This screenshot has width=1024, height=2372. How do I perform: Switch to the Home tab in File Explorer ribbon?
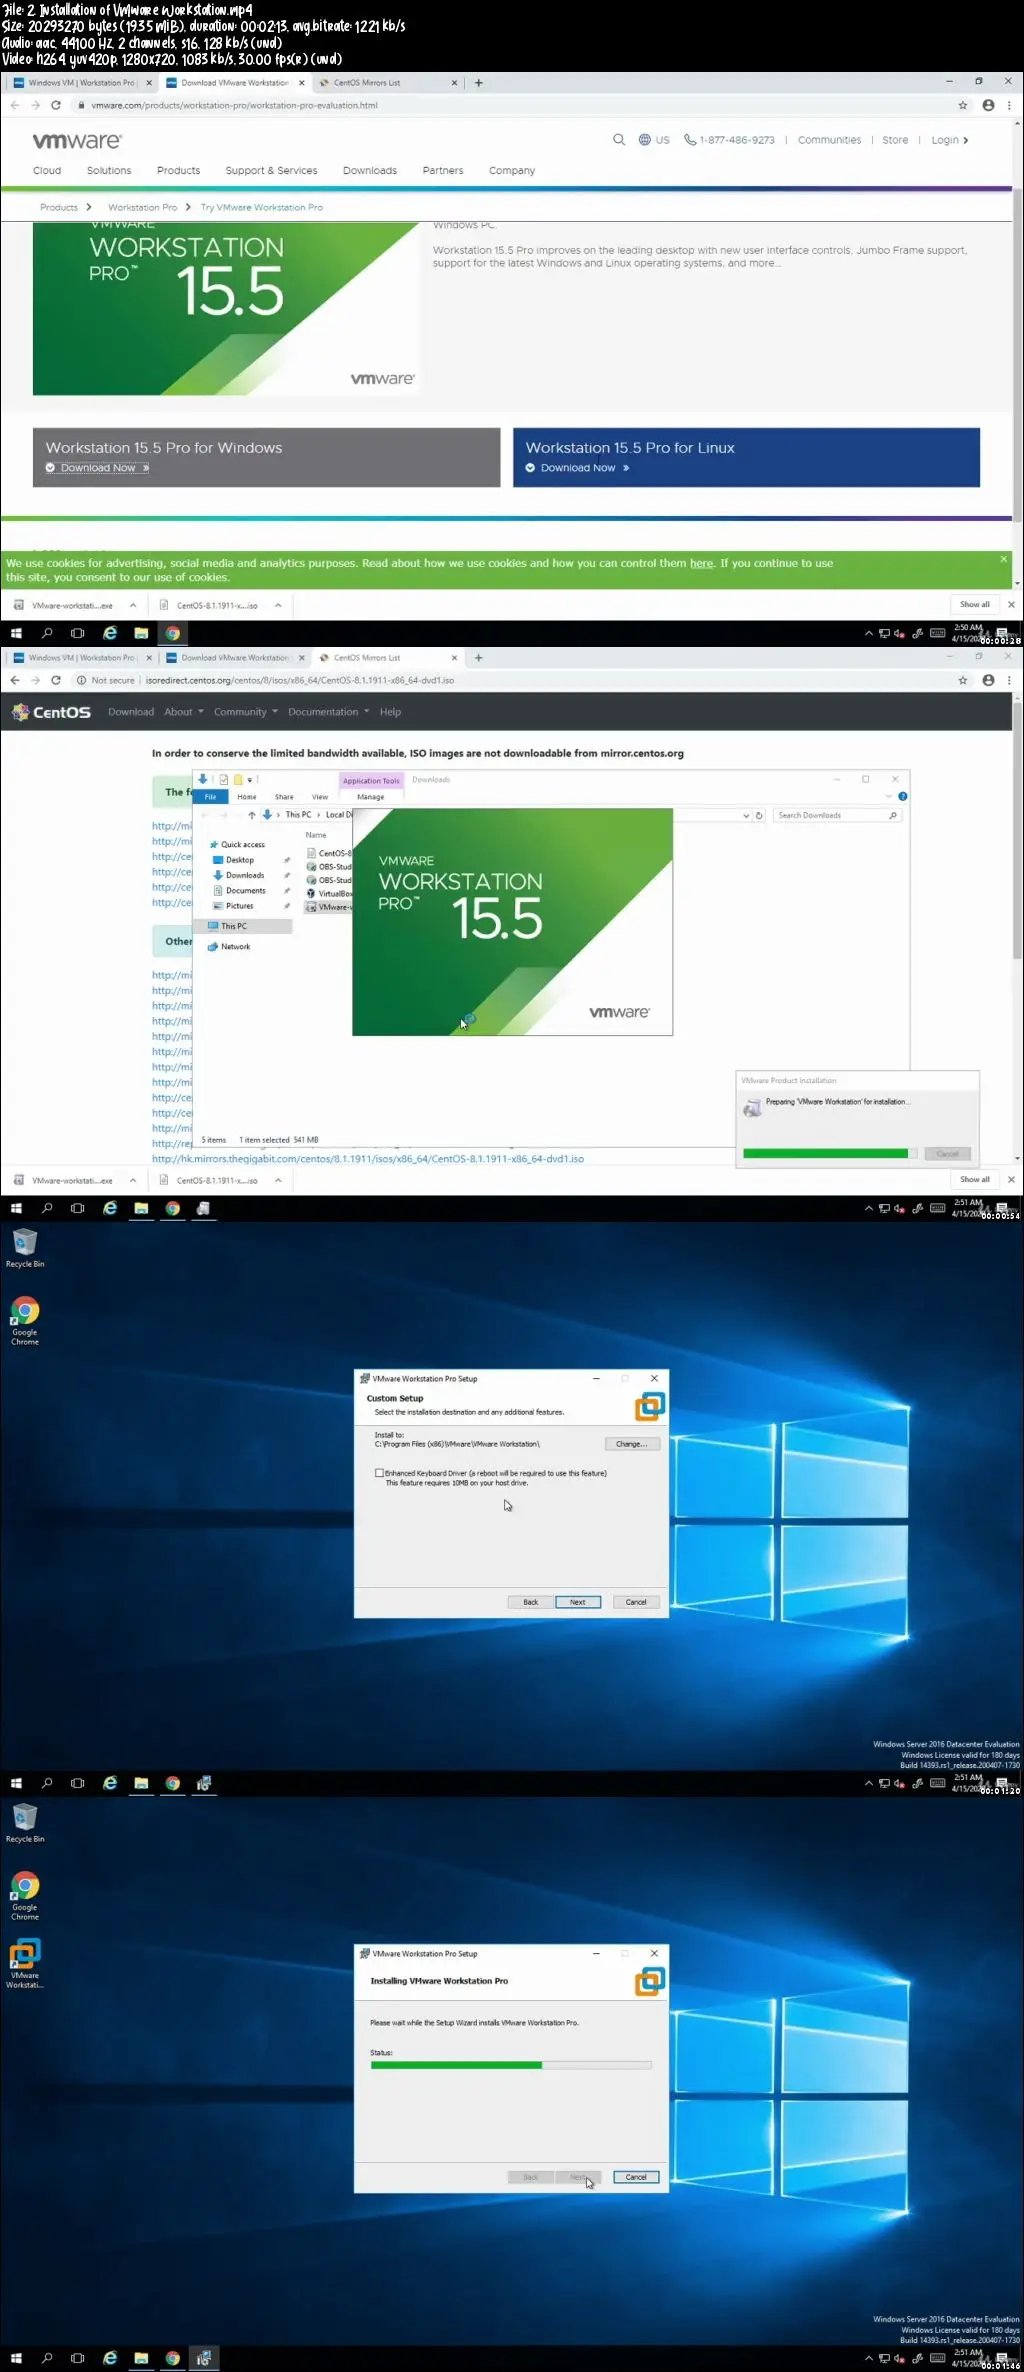(247, 797)
